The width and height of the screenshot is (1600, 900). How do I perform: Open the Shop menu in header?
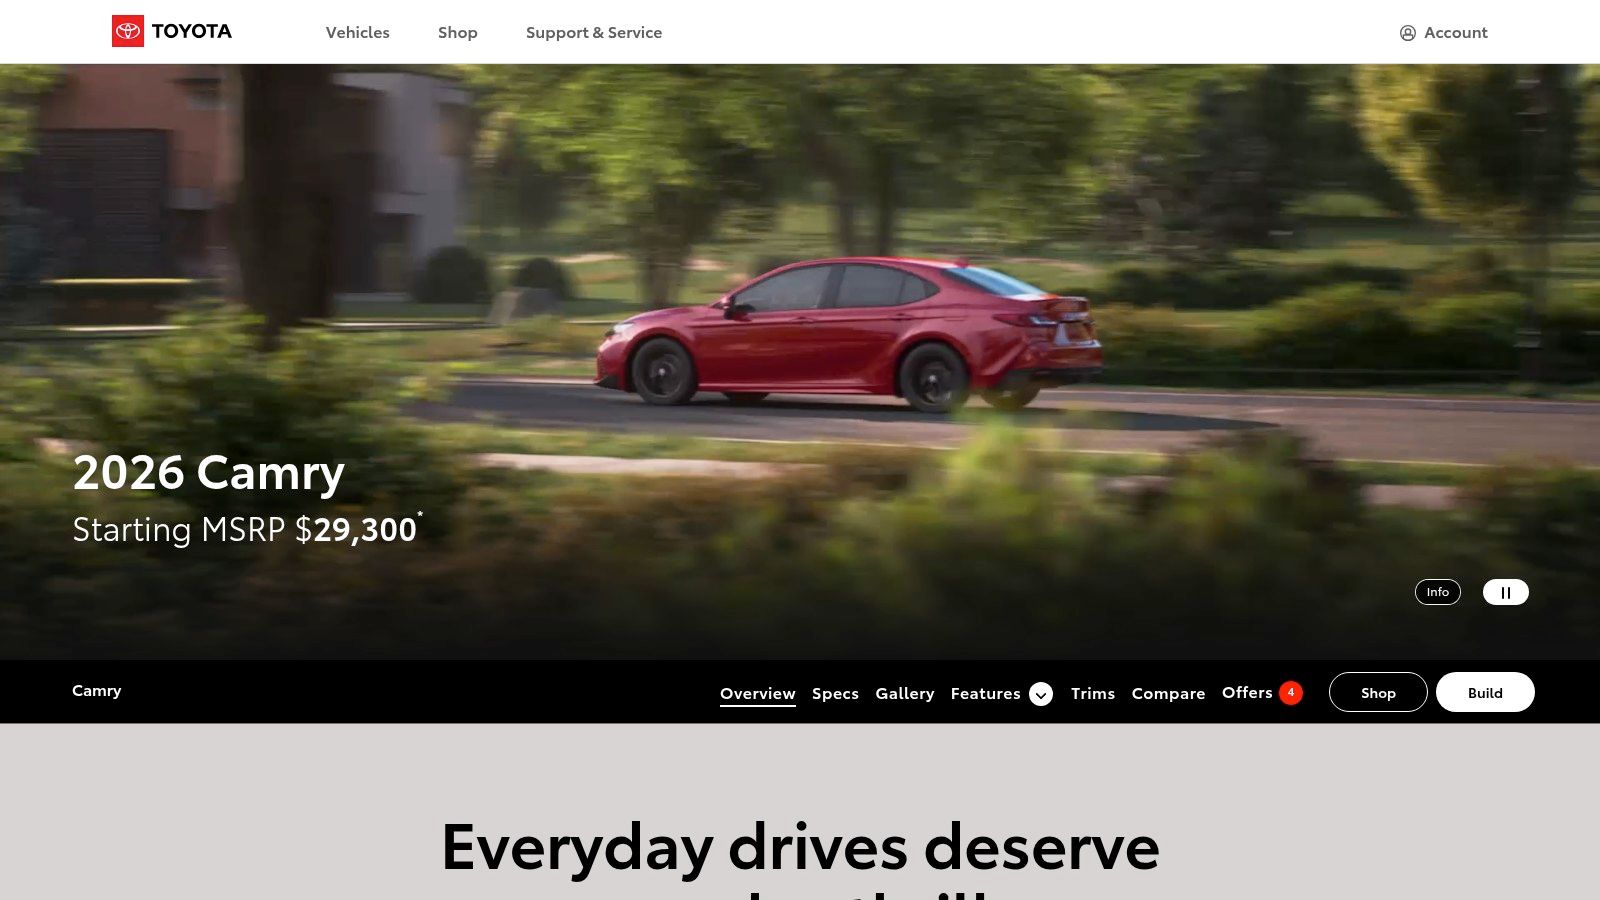[x=457, y=32]
